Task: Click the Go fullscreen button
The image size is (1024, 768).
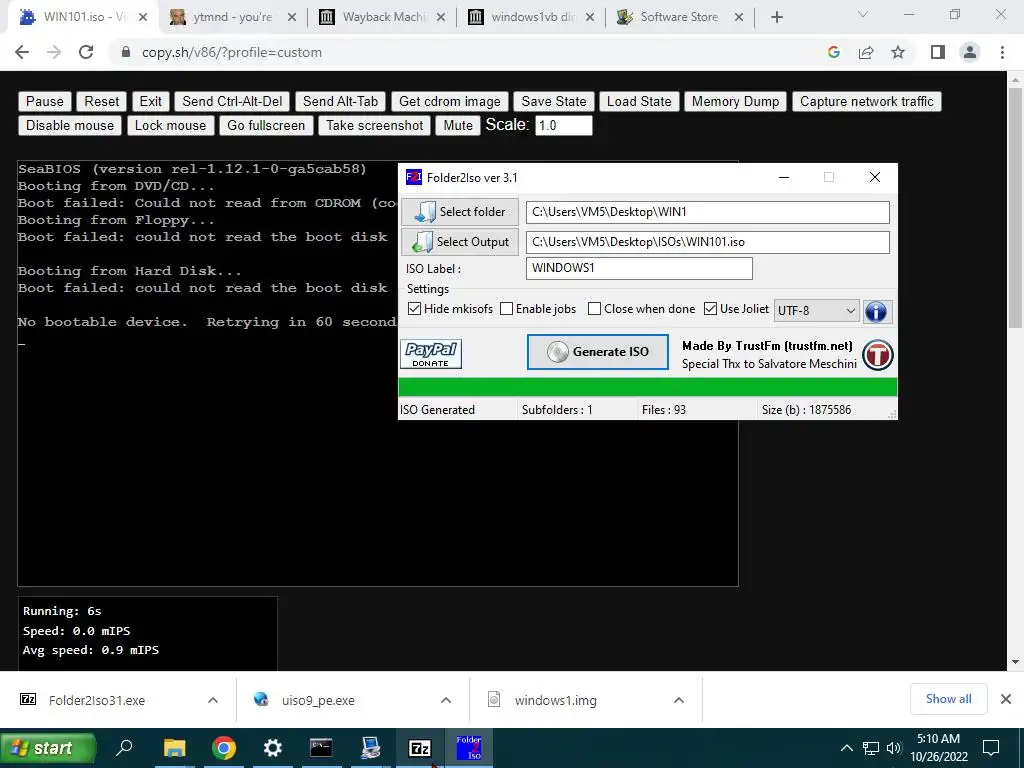Action: [x=266, y=125]
